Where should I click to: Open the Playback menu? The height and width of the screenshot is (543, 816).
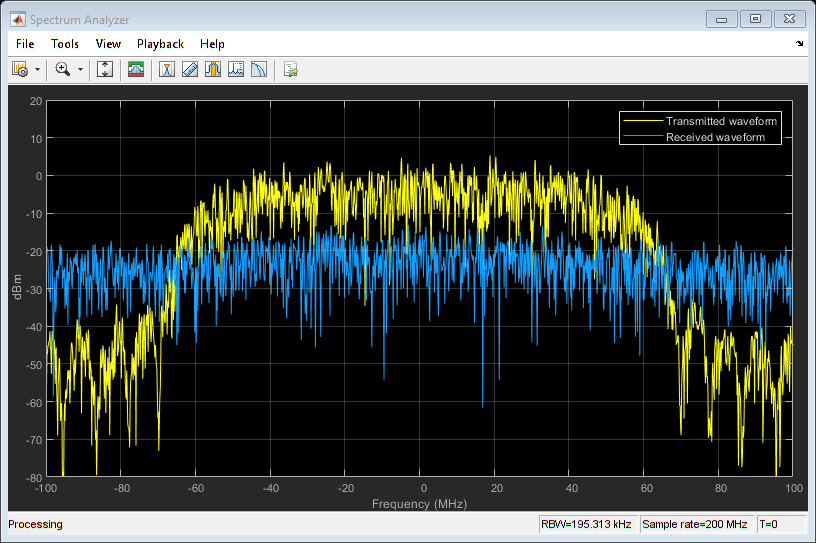pyautogui.click(x=160, y=44)
